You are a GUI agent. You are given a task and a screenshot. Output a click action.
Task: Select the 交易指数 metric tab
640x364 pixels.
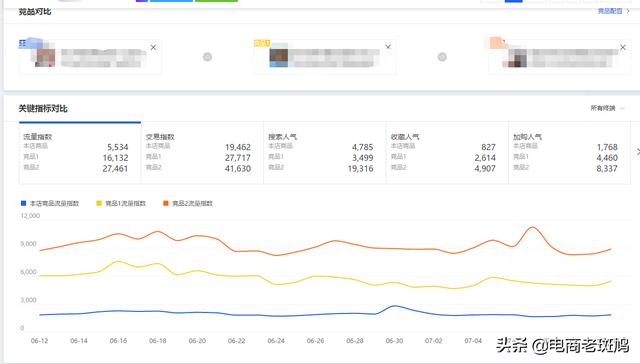202,153
